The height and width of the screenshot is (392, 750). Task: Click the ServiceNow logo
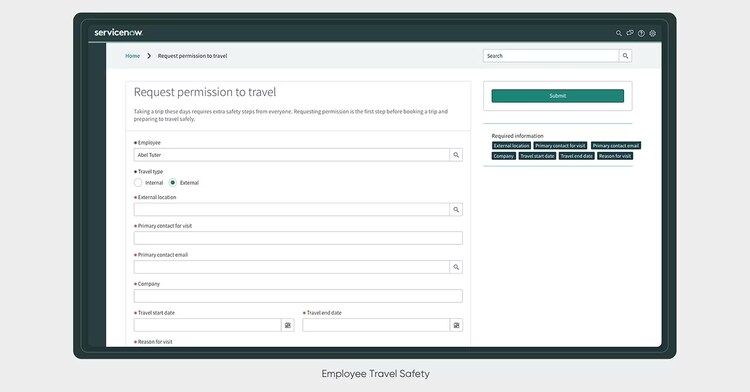(118, 33)
